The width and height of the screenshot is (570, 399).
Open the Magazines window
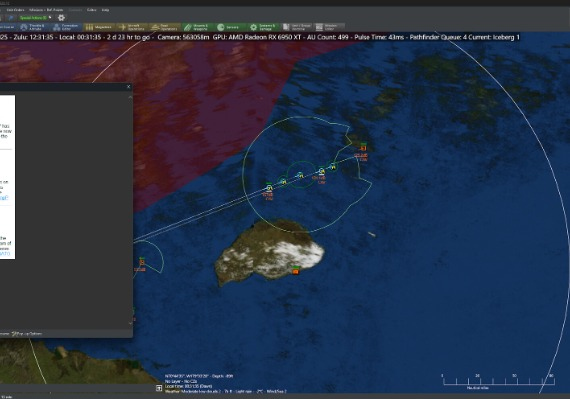click(99, 27)
